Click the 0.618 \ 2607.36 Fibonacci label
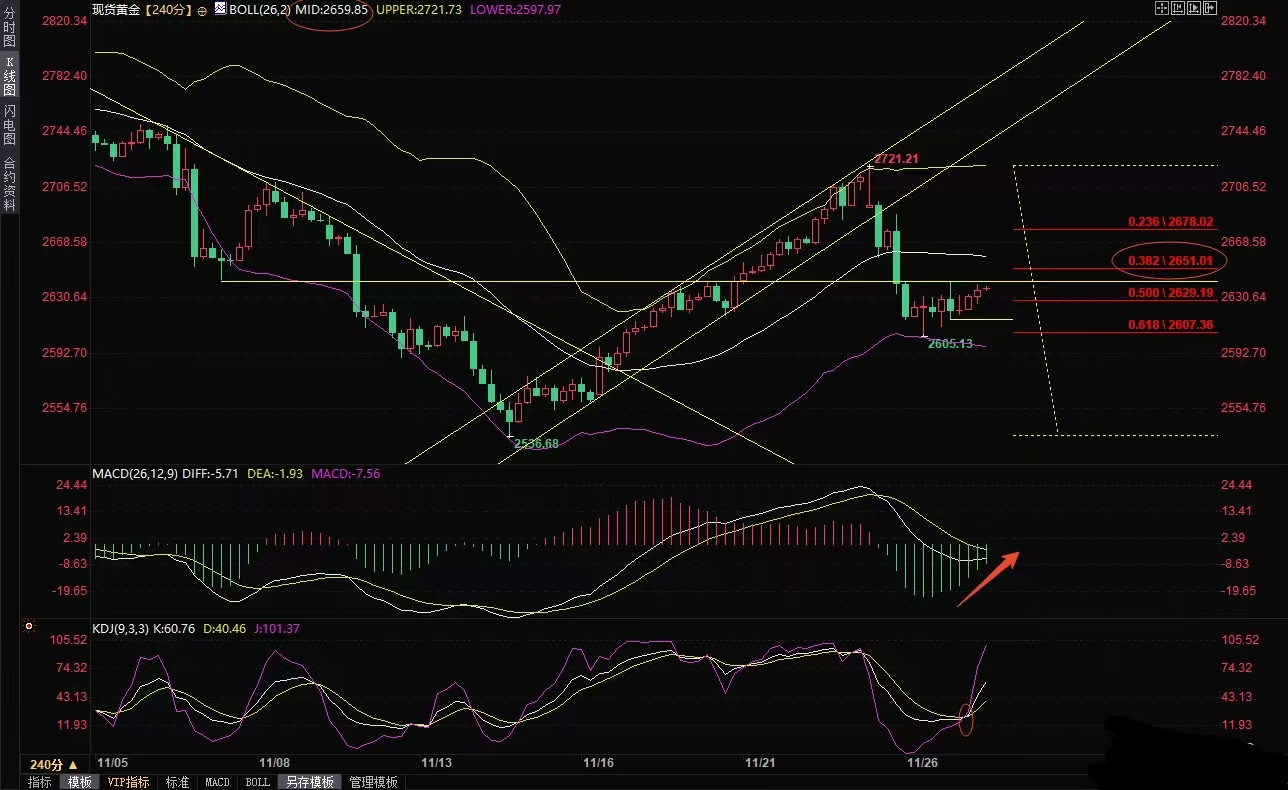This screenshot has height=790, width=1288. coord(1170,325)
